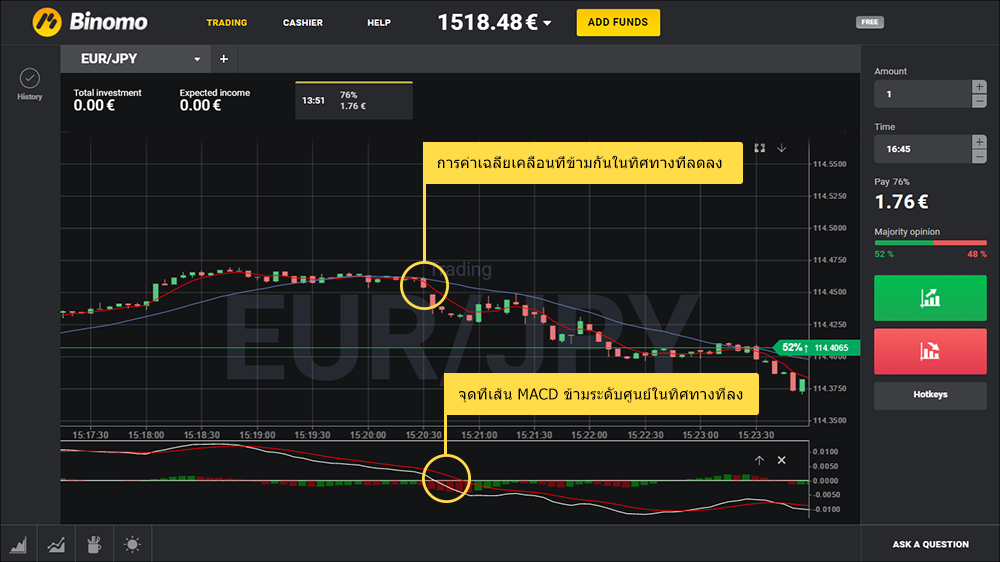Image resolution: width=1000 pixels, height=562 pixels.
Task: Add a new asset tab
Action: coord(223,59)
